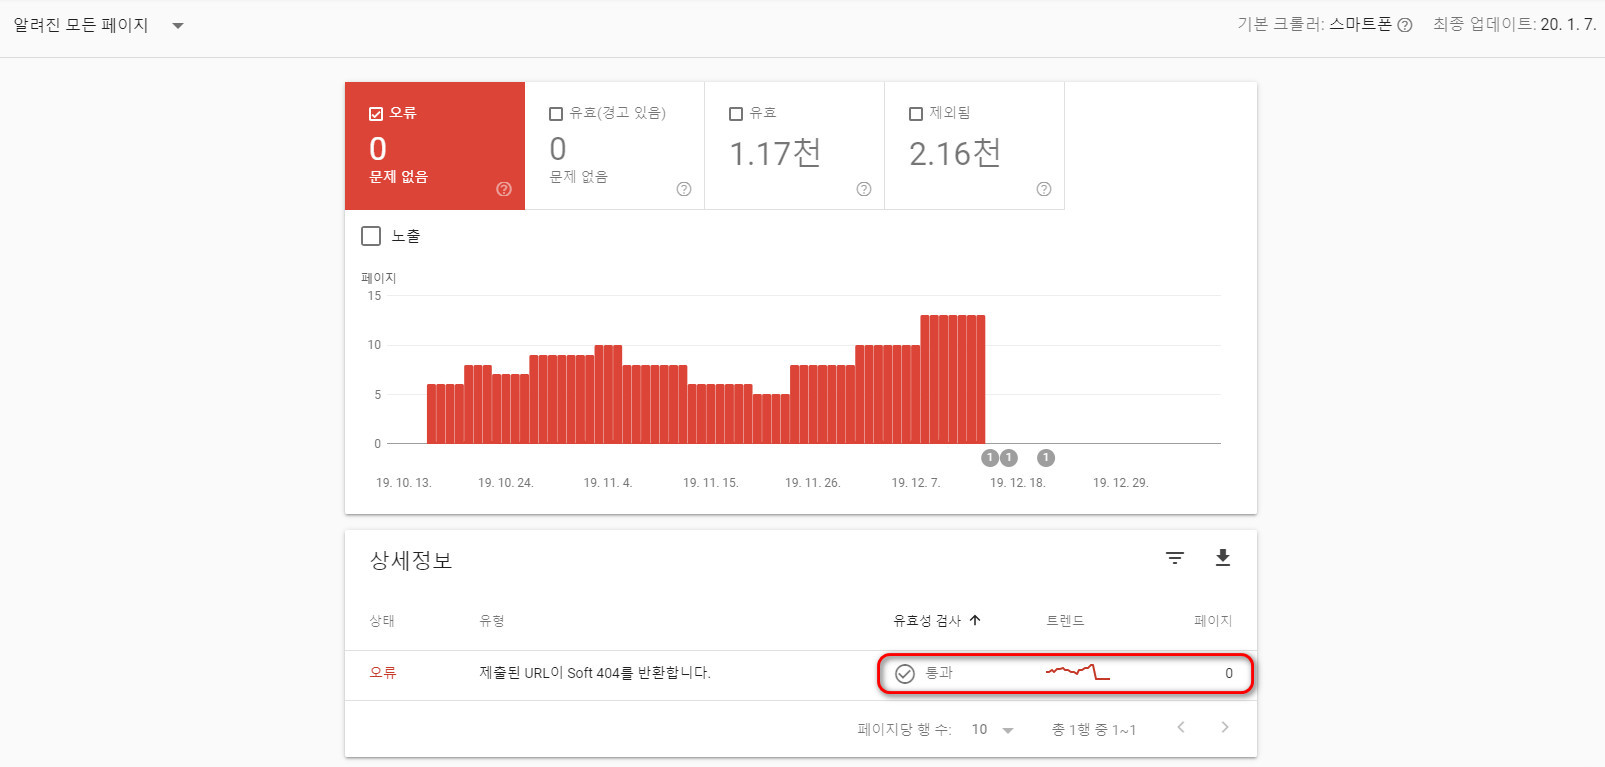Click the help icon beside the 2.16천 value
This screenshot has width=1605, height=767.
1044,189
